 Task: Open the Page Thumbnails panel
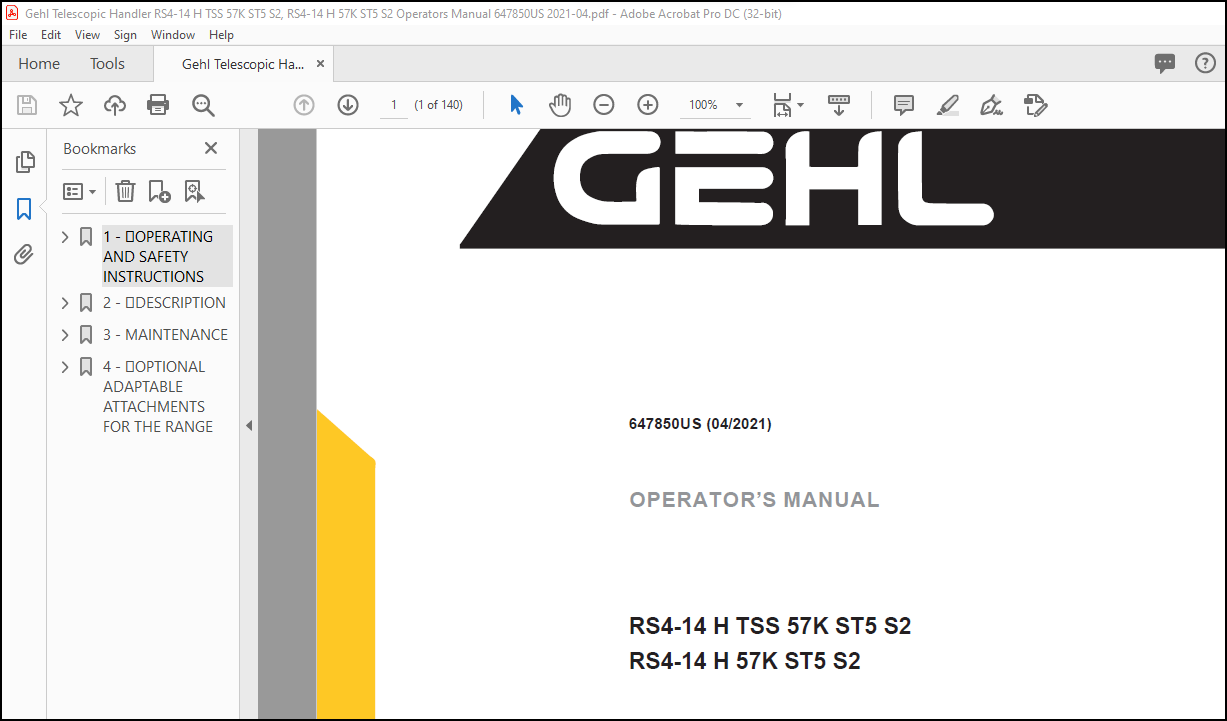pos(25,162)
